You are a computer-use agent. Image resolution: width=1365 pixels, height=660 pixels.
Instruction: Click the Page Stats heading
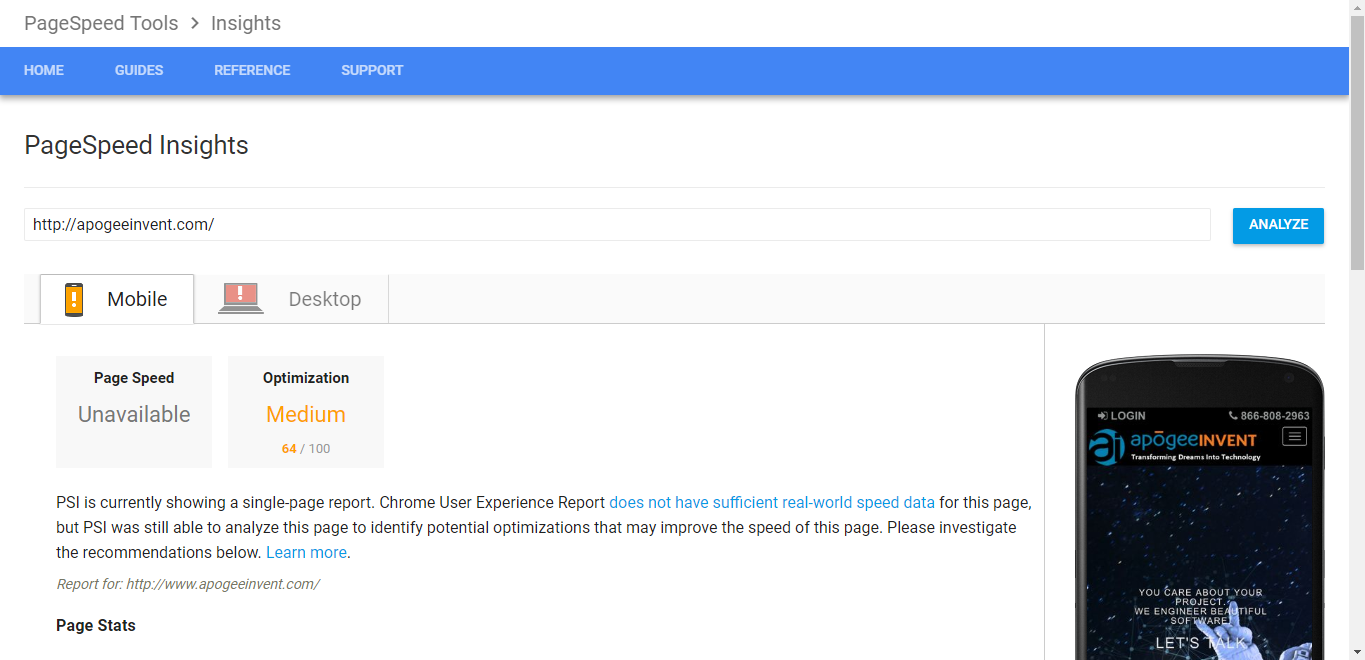pos(96,626)
